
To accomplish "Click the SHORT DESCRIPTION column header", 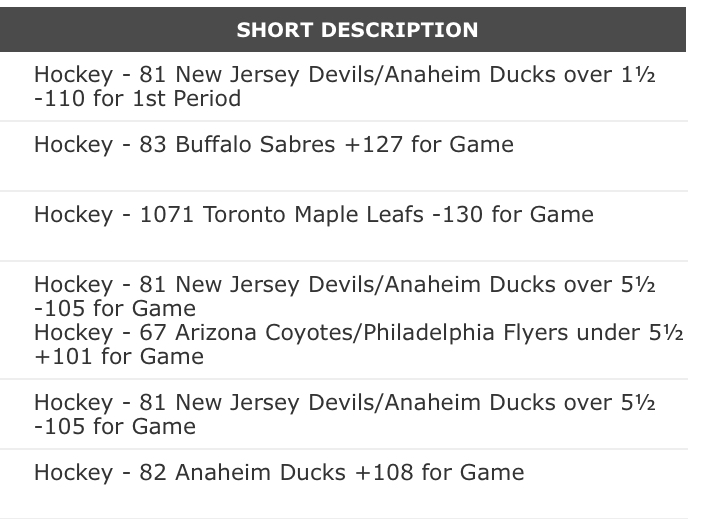I will pyautogui.click(x=357, y=30).
